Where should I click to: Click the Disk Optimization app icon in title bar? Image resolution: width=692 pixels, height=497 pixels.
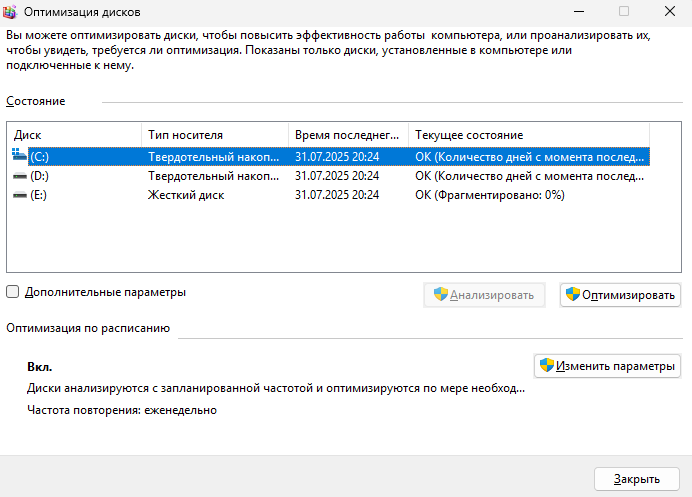tap(10, 11)
